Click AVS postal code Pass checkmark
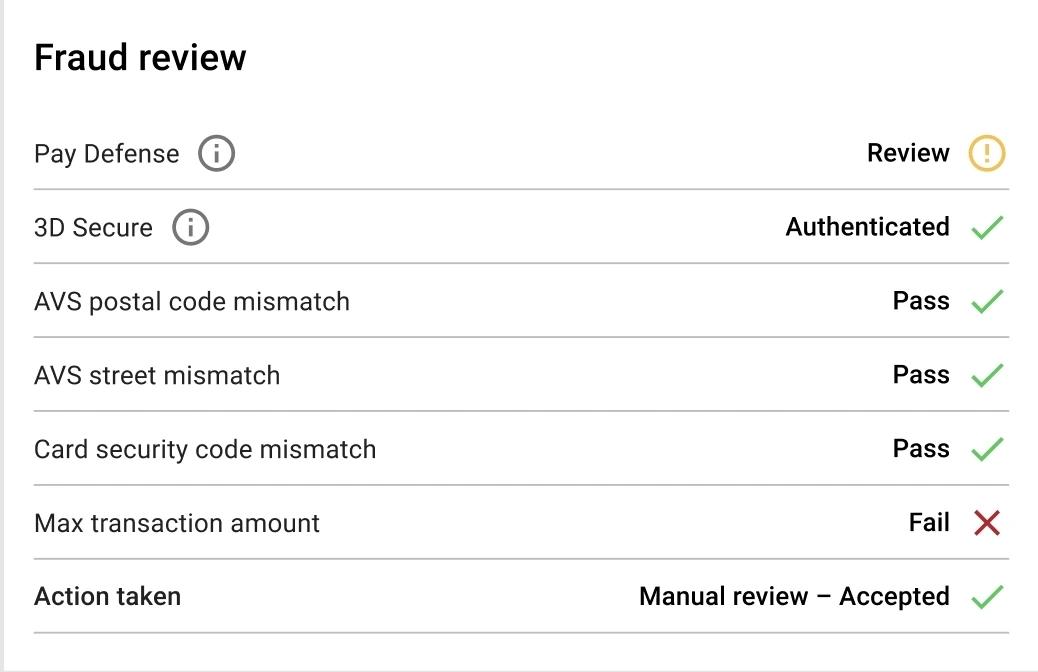 point(987,301)
